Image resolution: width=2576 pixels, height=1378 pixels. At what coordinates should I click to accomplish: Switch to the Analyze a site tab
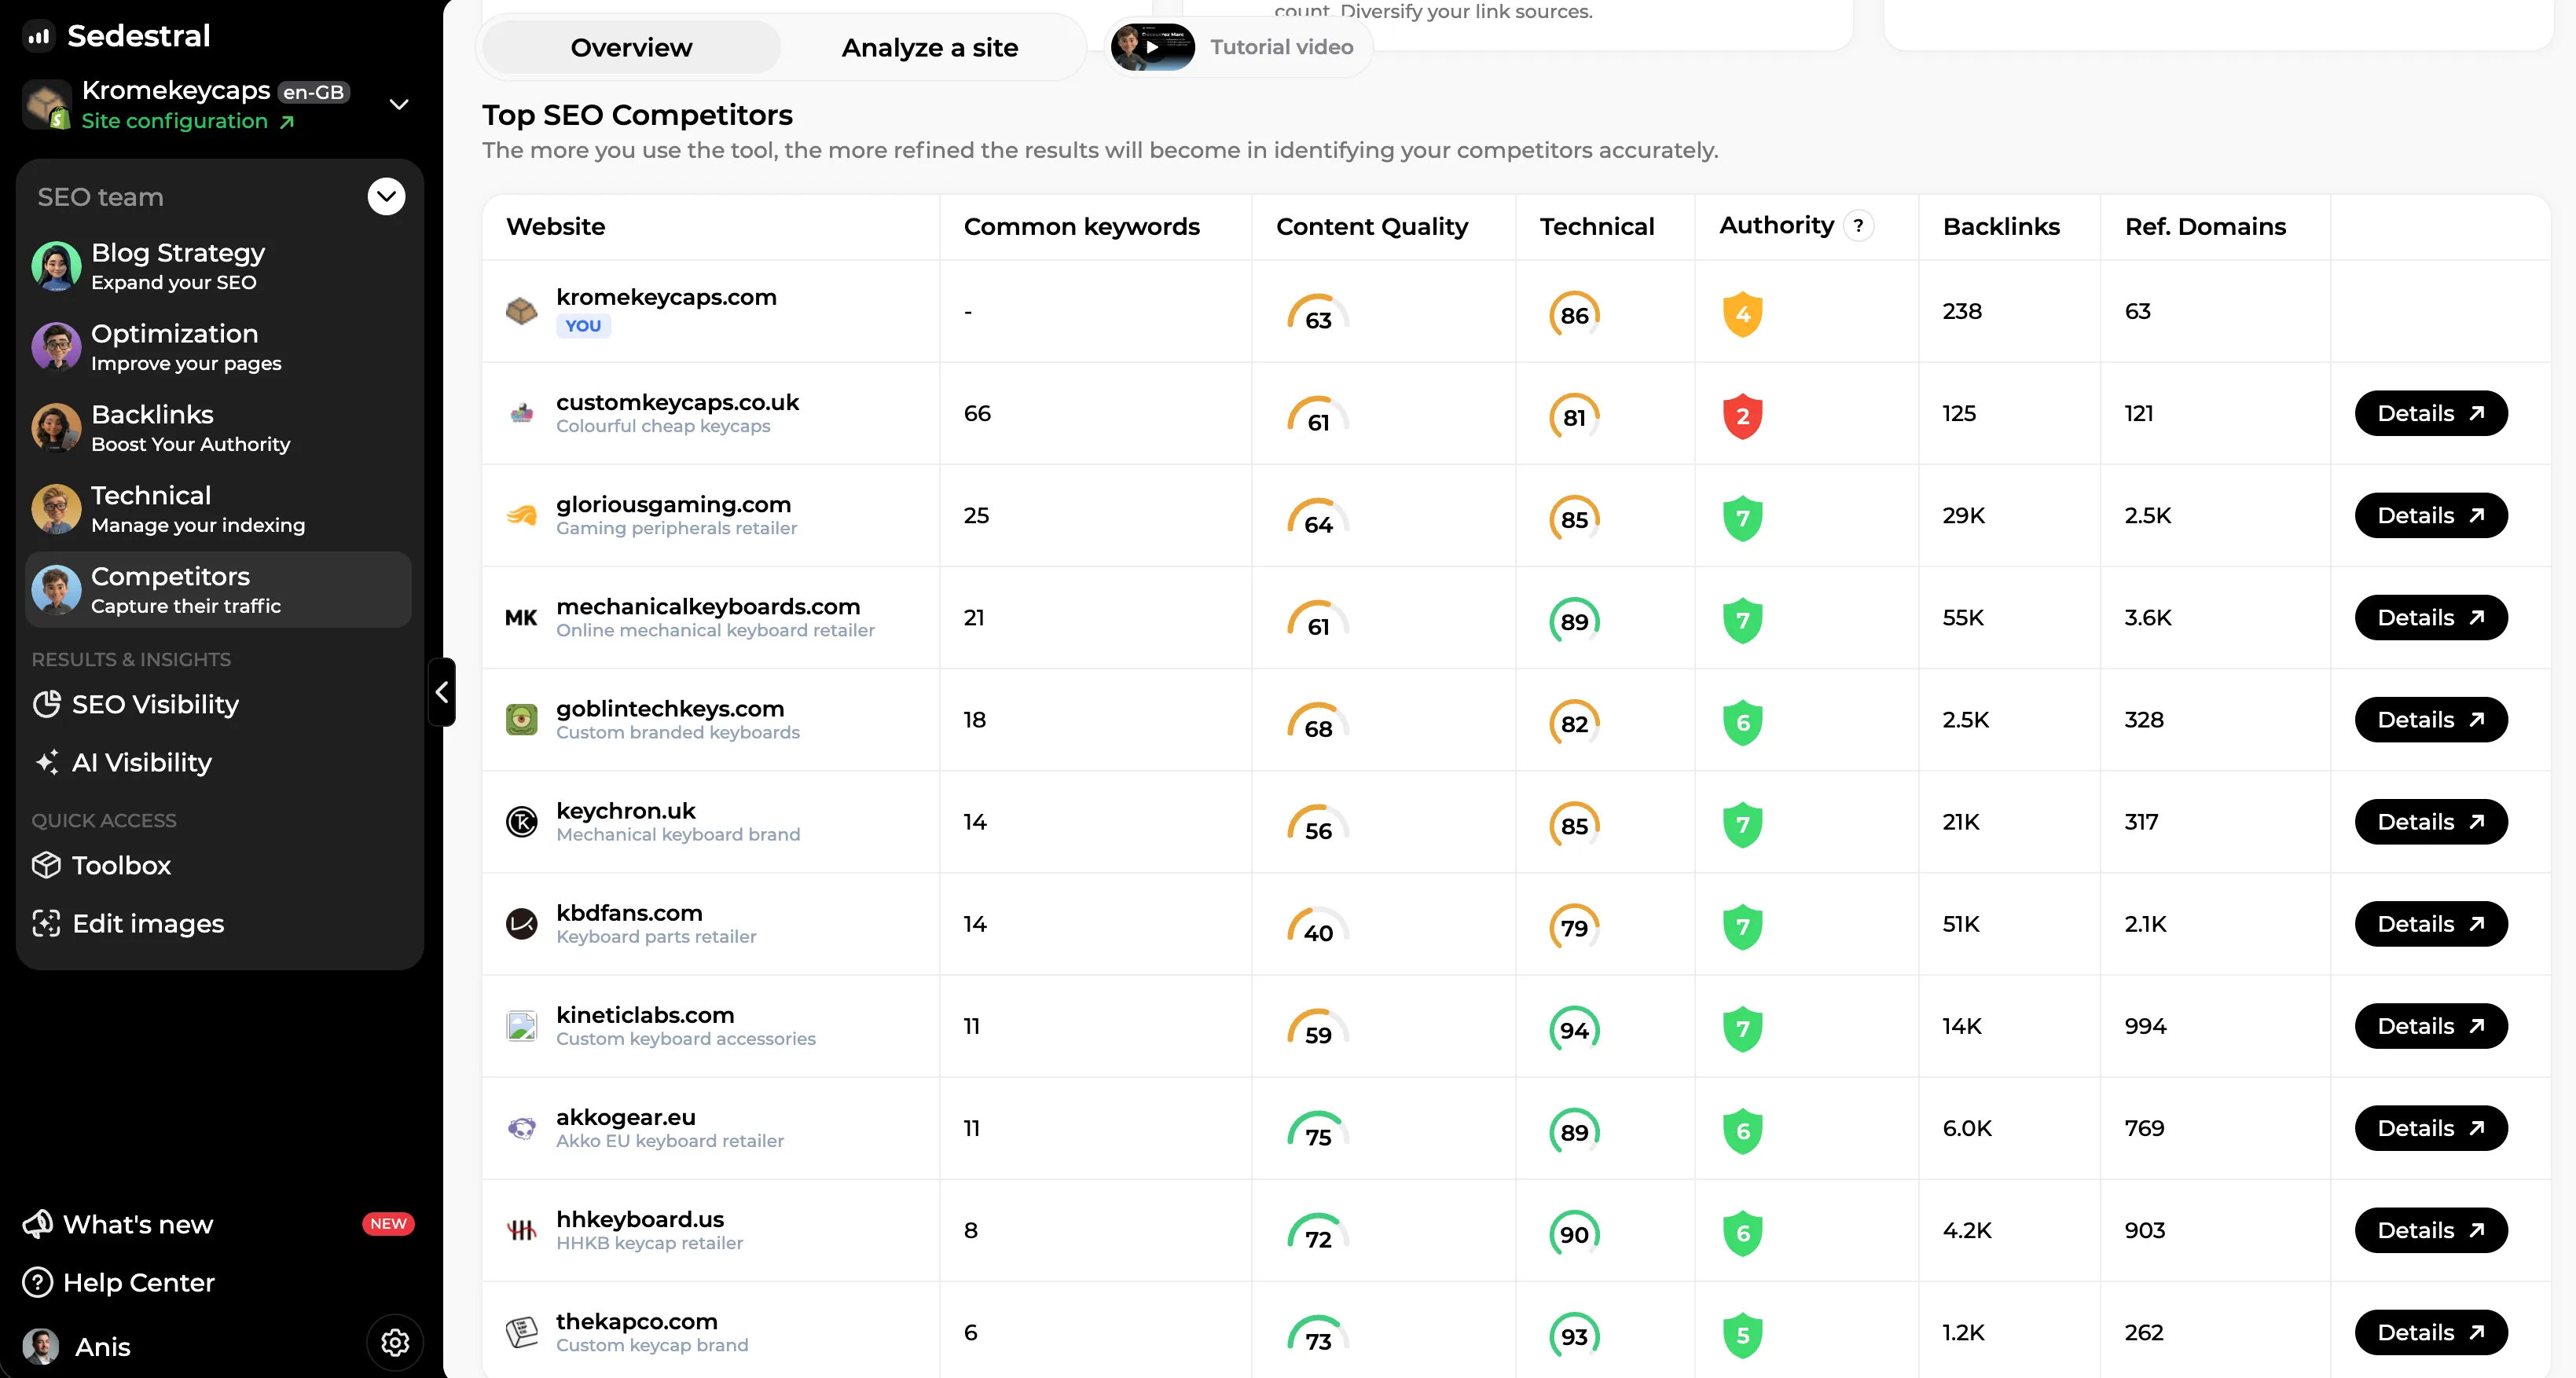pyautogui.click(x=930, y=47)
